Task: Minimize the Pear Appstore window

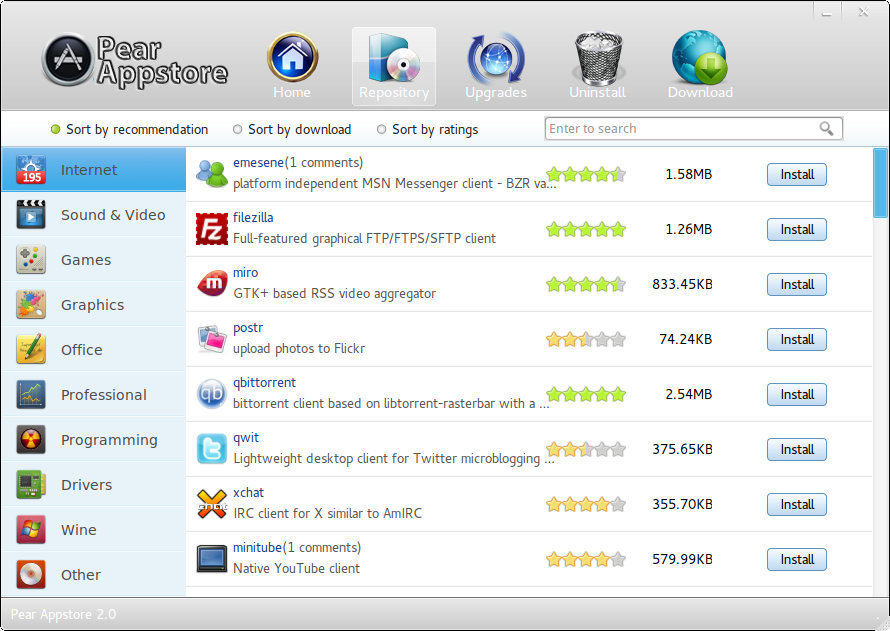Action: pyautogui.click(x=827, y=12)
